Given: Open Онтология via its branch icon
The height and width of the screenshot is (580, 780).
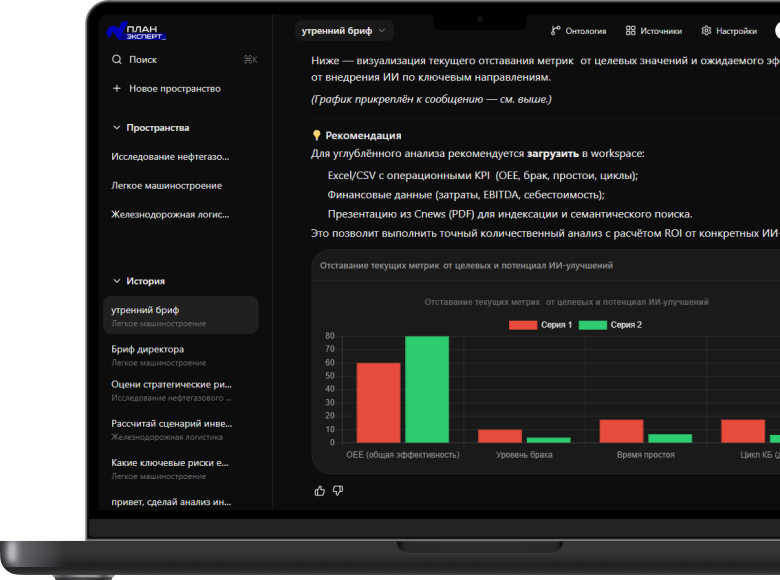Looking at the screenshot, I should 555,31.
